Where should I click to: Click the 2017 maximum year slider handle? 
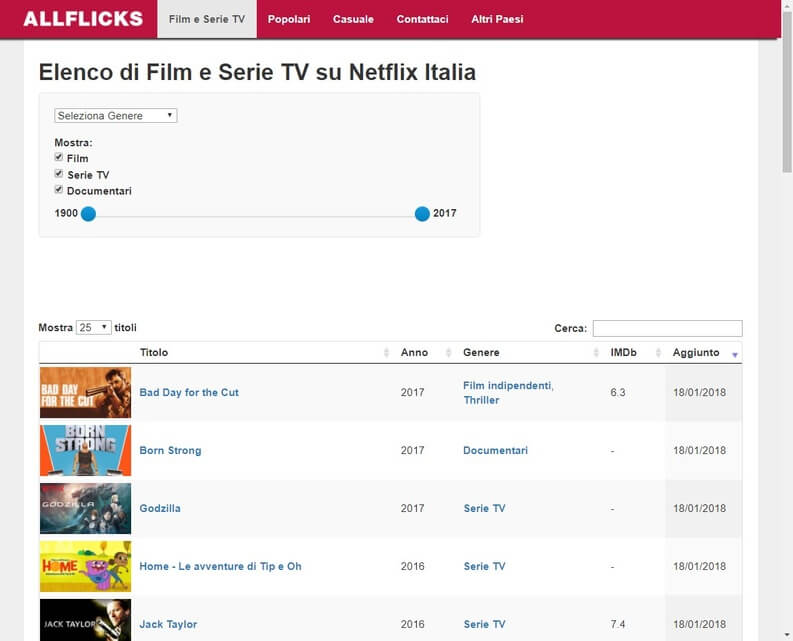(422, 214)
